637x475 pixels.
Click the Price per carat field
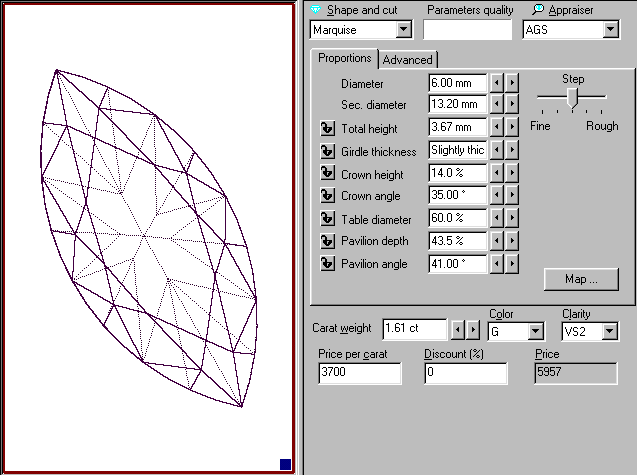tap(359, 373)
